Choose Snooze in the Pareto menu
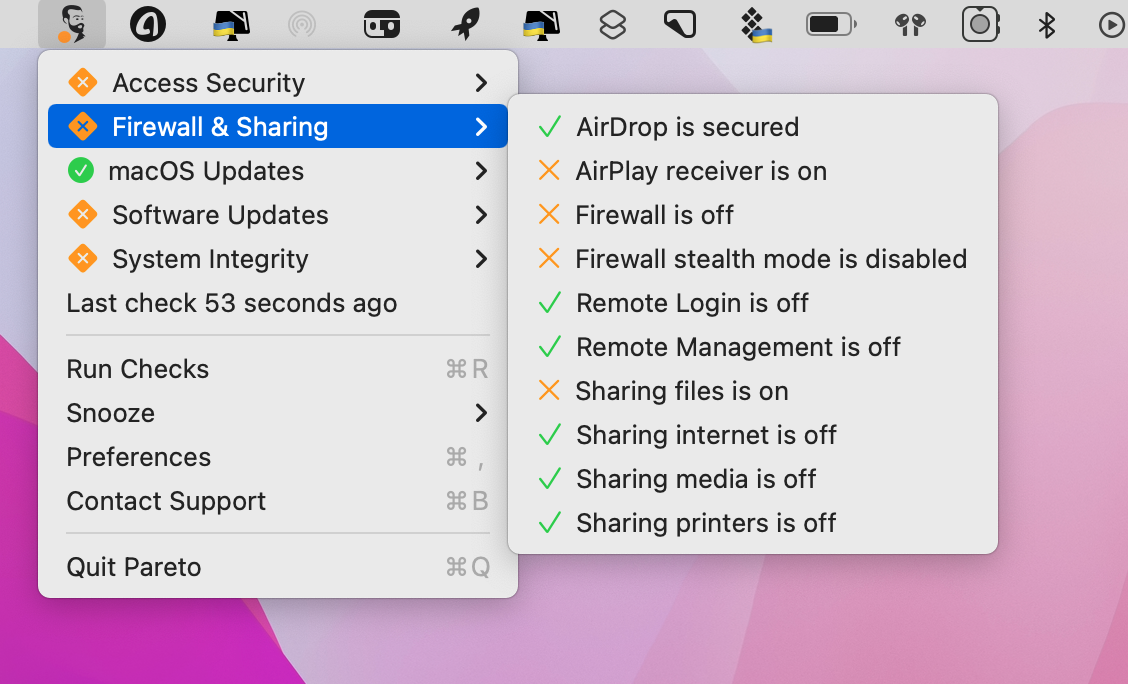The image size is (1128, 684). (x=278, y=413)
